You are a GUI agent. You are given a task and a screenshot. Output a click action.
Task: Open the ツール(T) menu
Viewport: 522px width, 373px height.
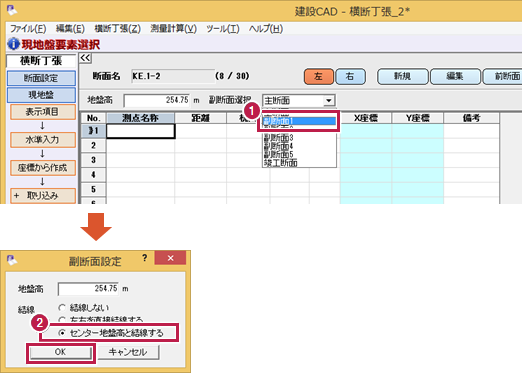pyautogui.click(x=222, y=29)
